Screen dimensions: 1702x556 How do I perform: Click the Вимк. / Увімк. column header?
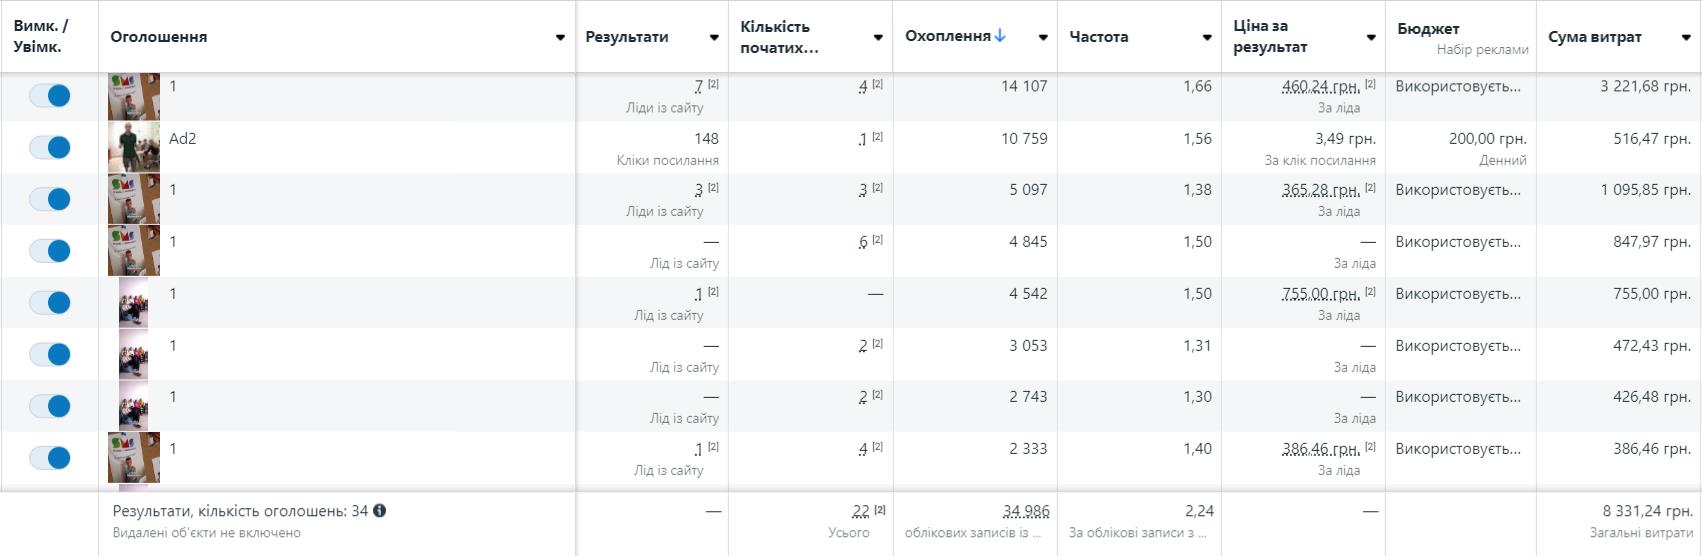(x=41, y=36)
